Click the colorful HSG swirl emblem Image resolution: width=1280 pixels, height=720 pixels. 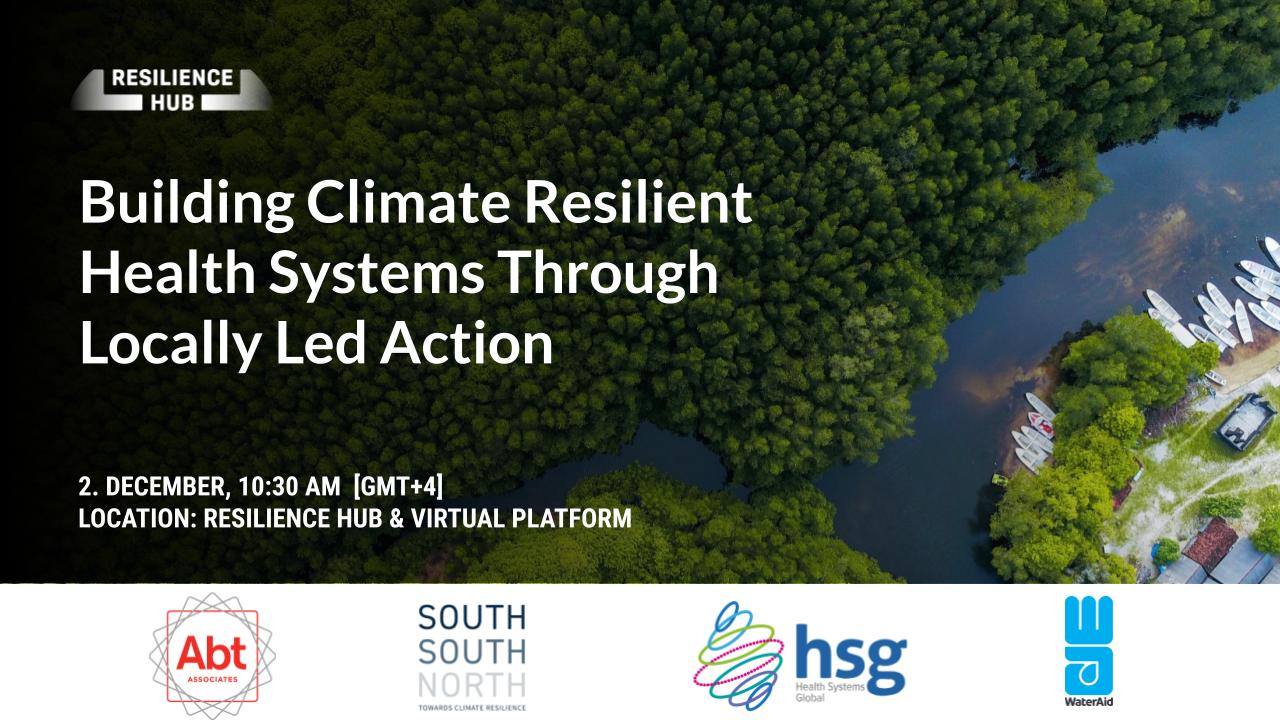pos(737,654)
